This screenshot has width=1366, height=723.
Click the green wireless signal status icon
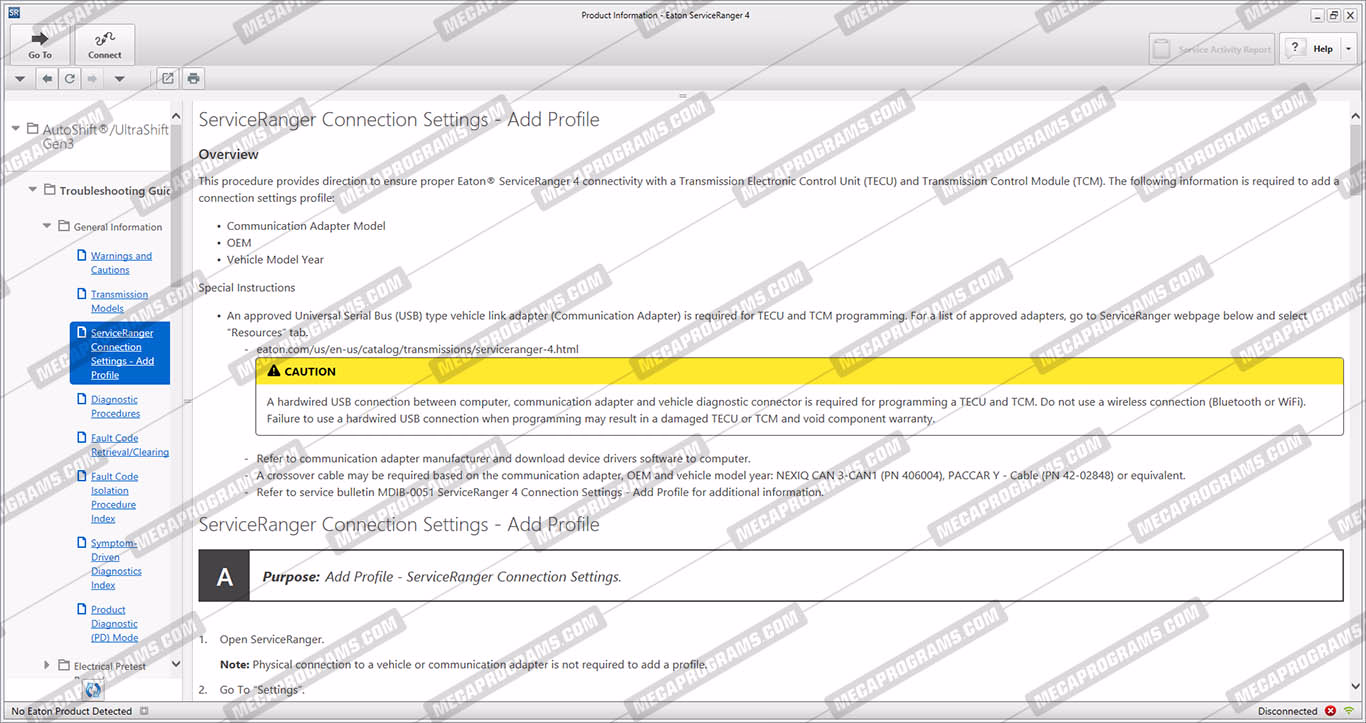[1349, 711]
